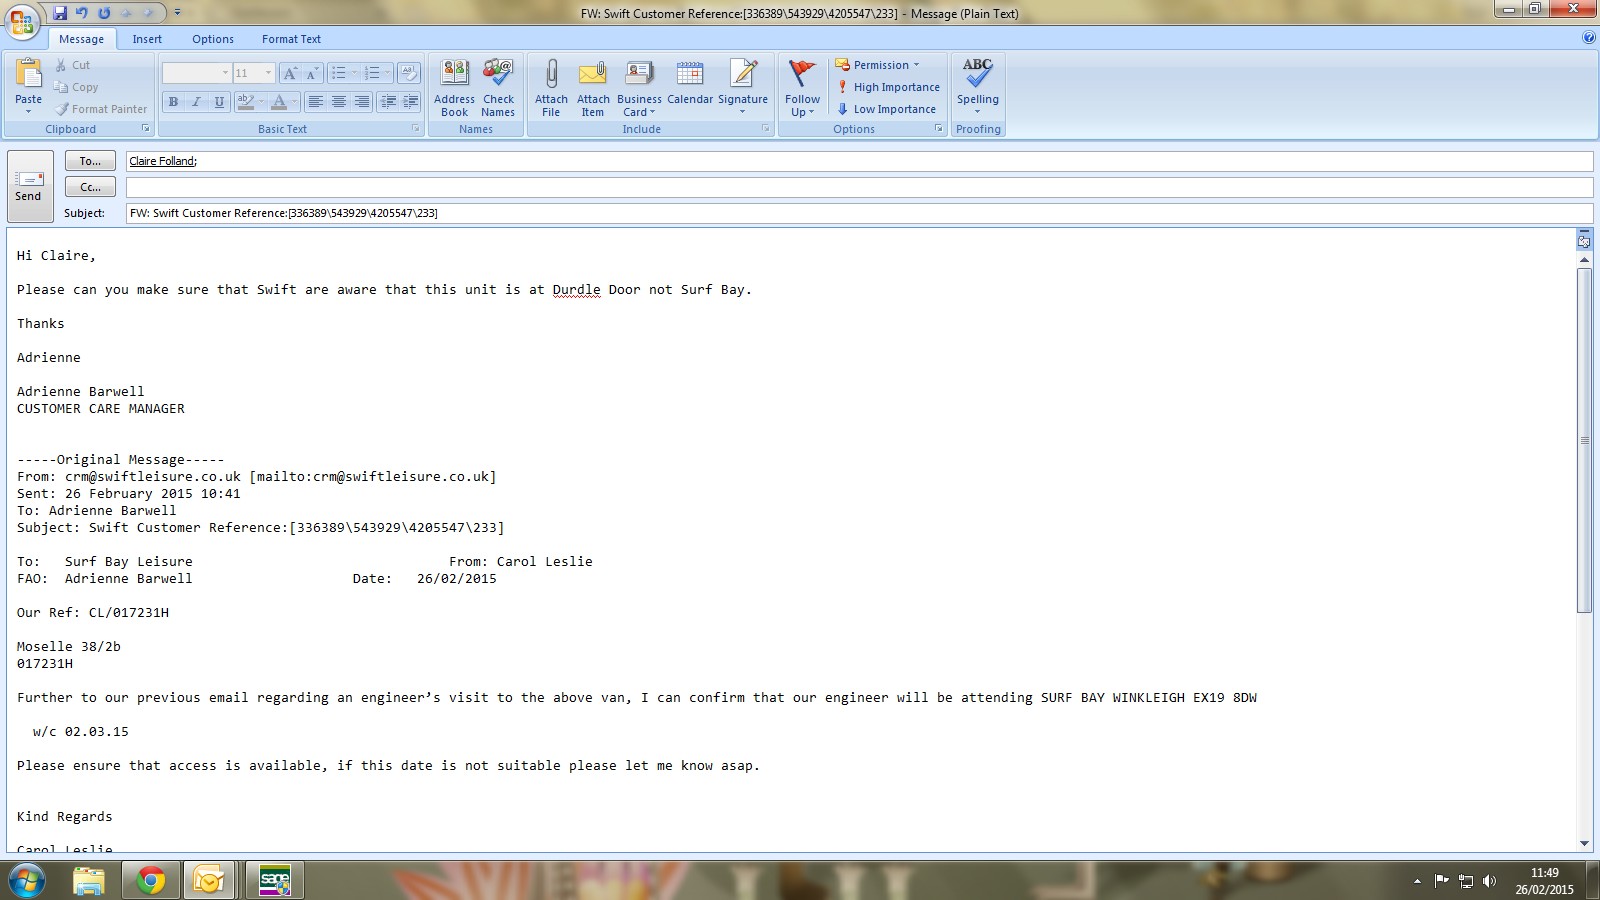Open the Insert ribbon tab
1600x900 pixels.
[x=147, y=39]
